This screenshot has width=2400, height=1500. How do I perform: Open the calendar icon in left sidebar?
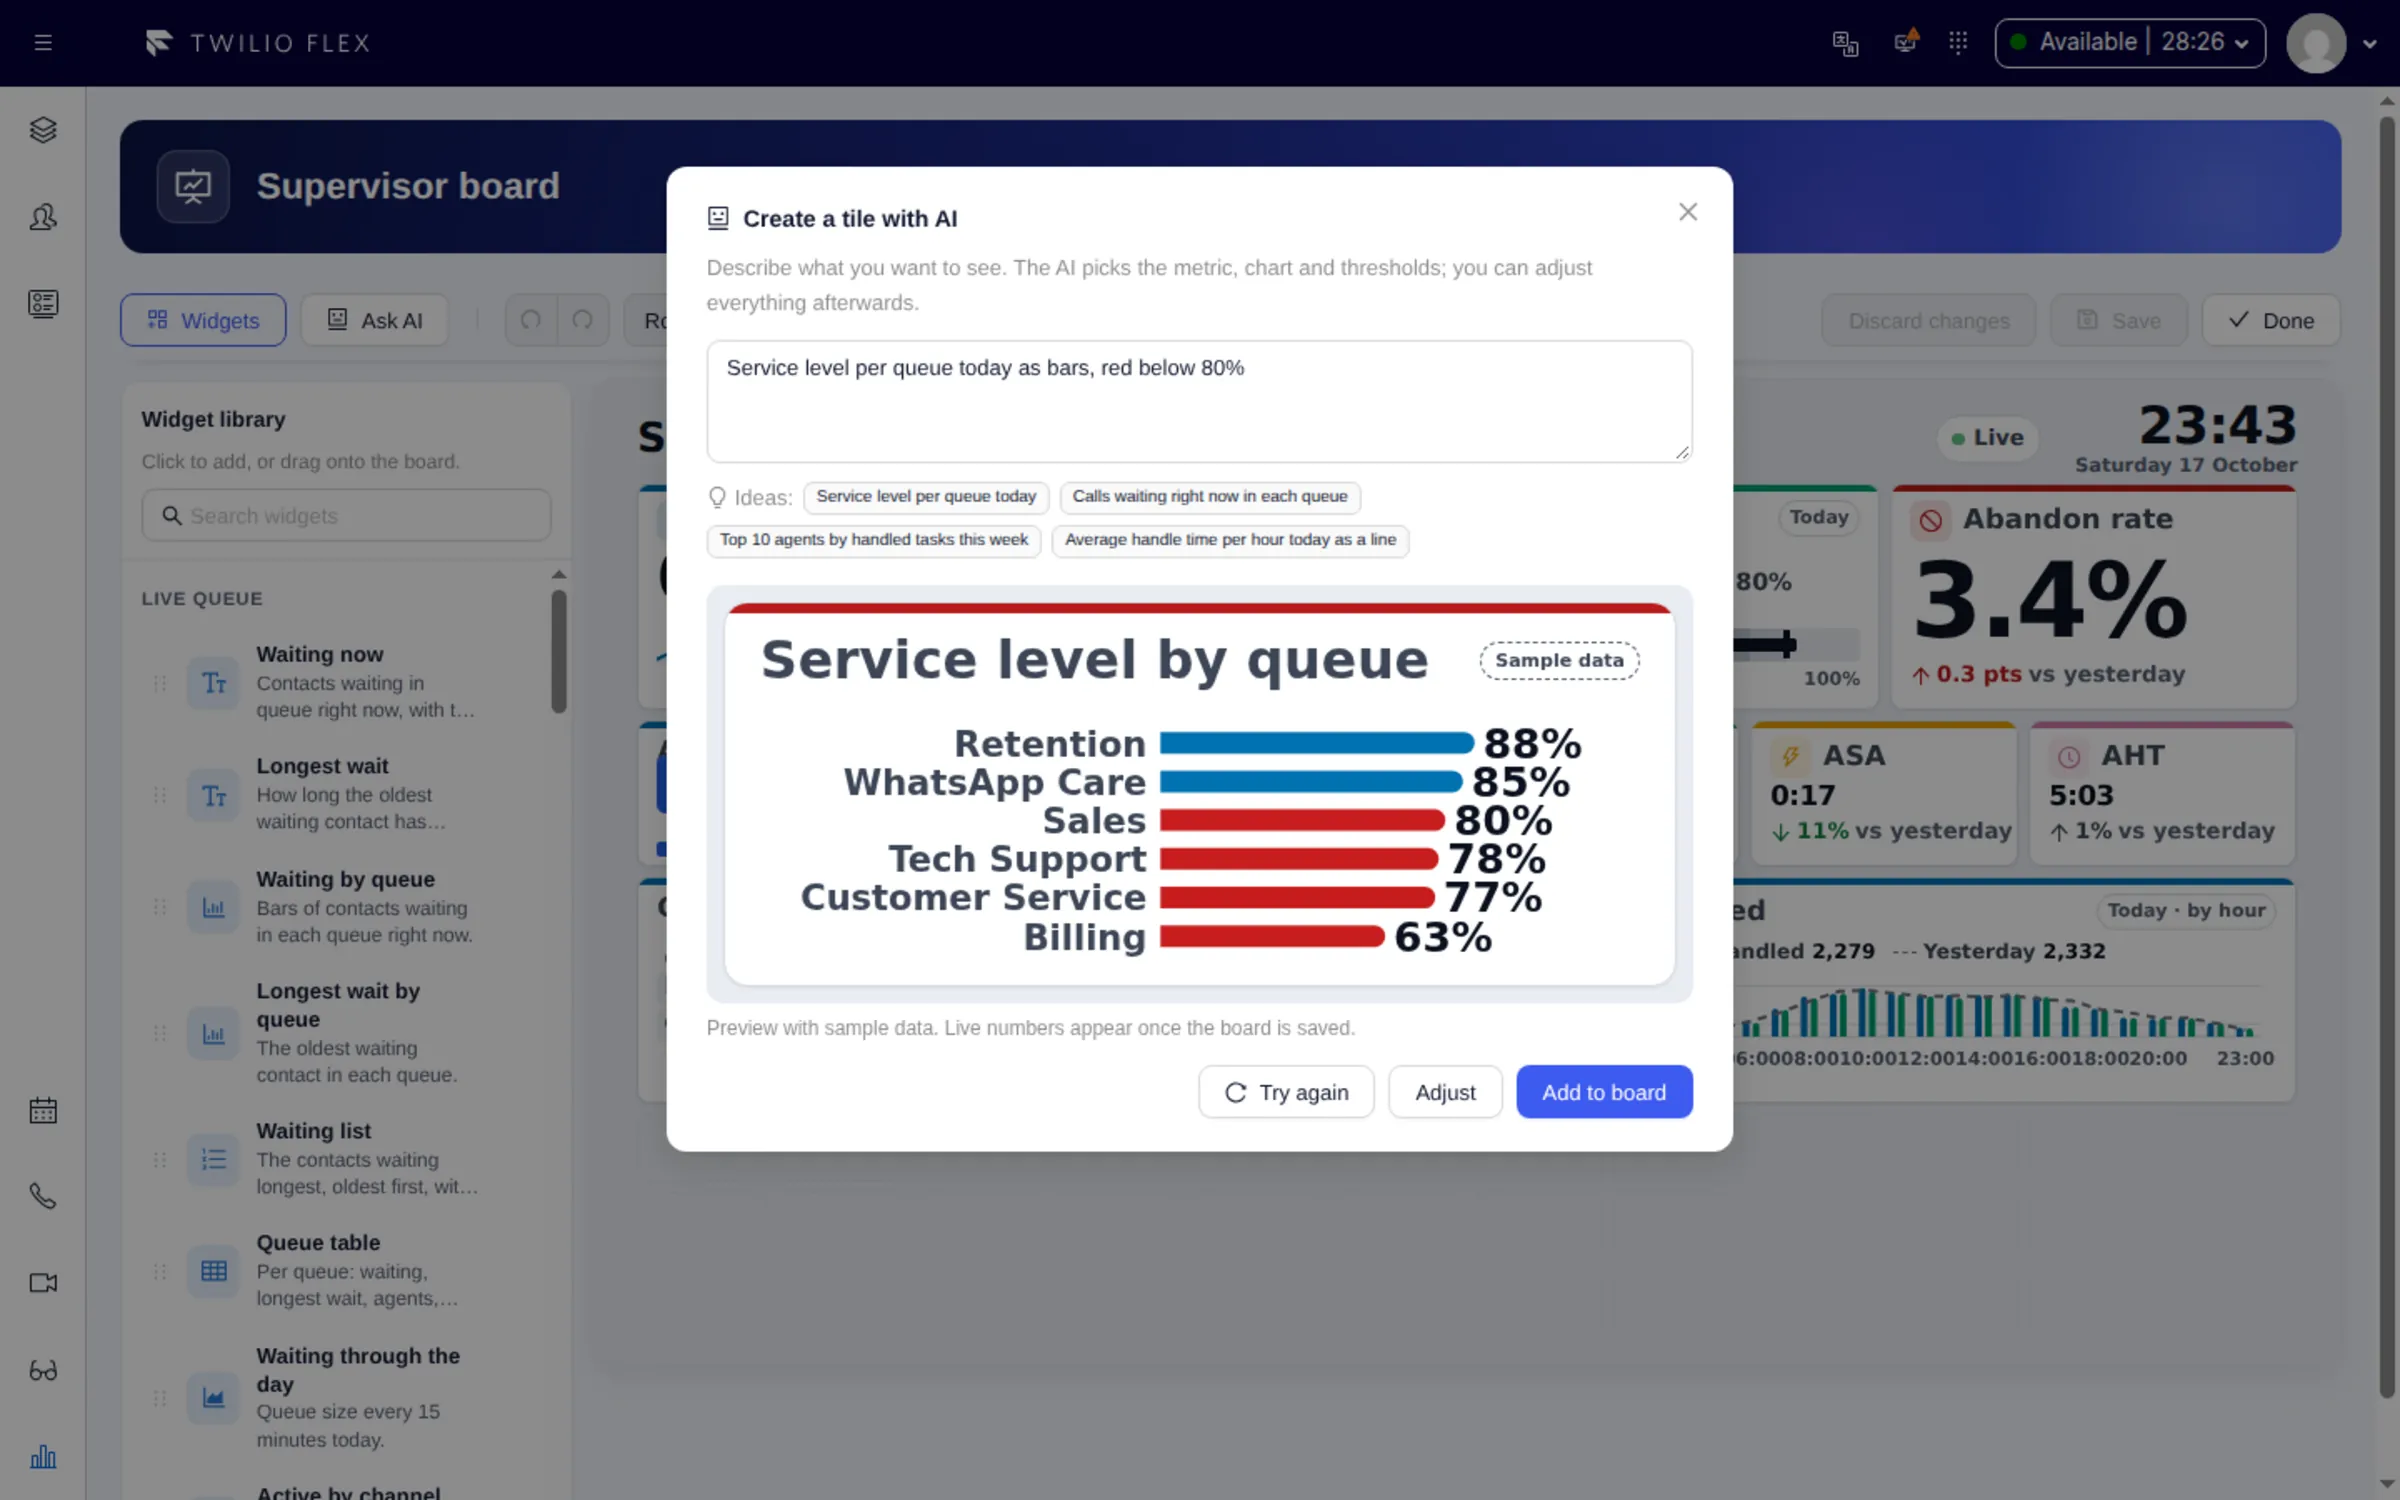(43, 1110)
